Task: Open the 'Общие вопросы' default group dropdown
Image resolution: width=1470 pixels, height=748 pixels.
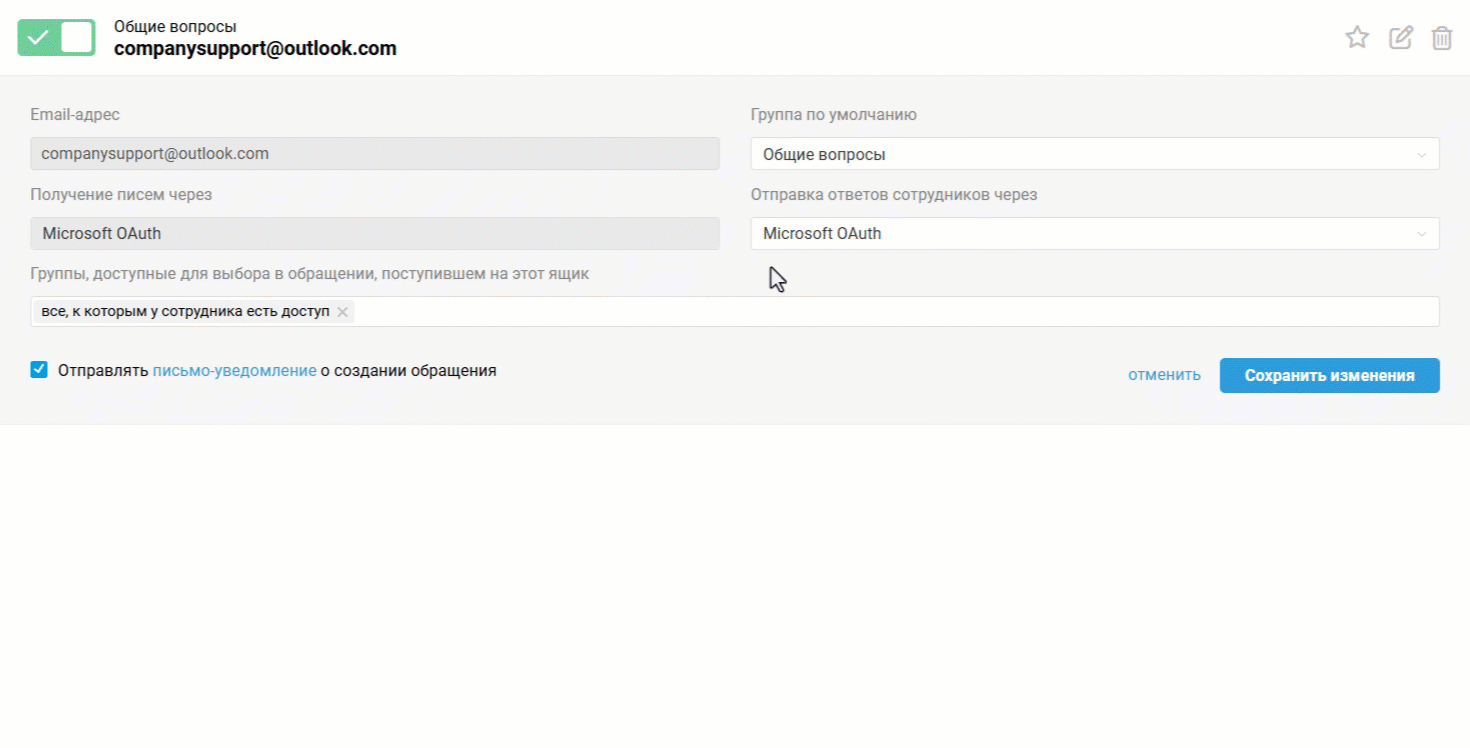Action: coord(1080,154)
